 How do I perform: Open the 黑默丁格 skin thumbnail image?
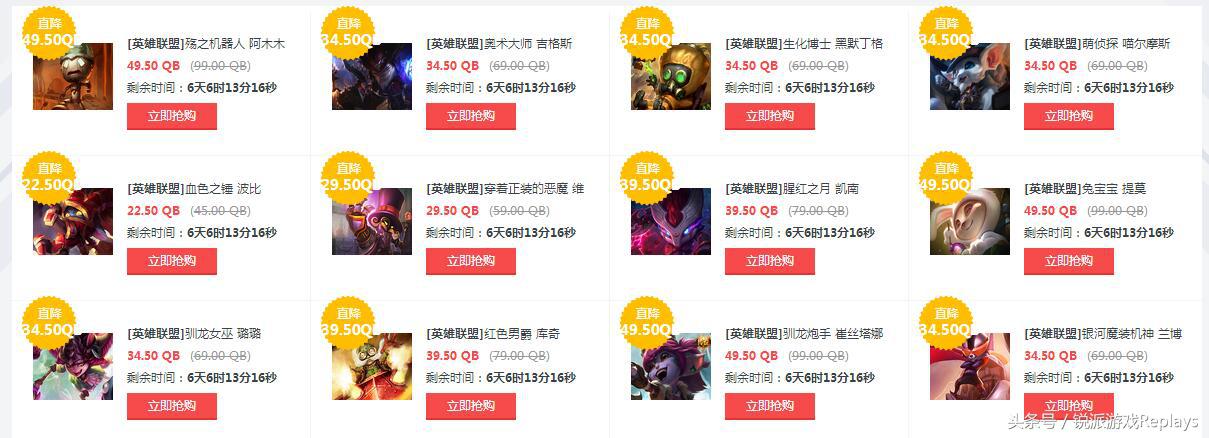click(671, 76)
